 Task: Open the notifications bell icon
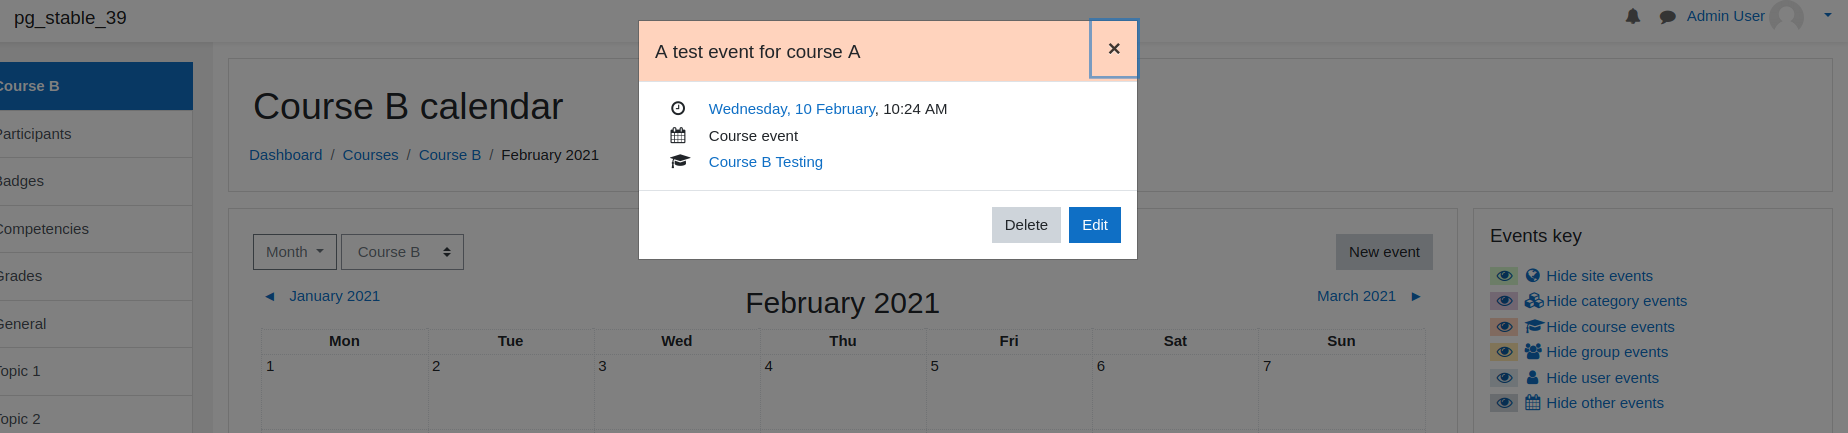1633,16
